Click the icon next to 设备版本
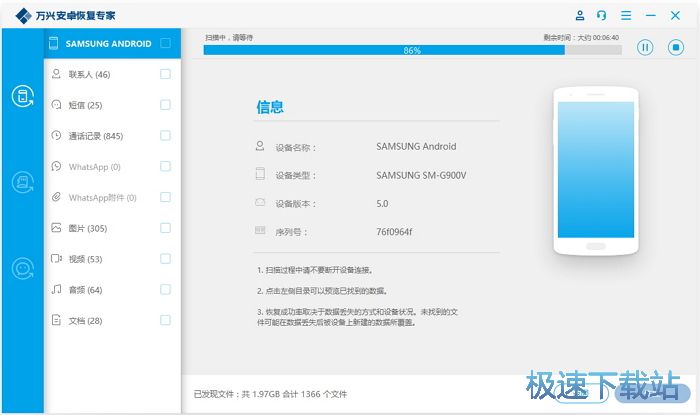 [260, 203]
